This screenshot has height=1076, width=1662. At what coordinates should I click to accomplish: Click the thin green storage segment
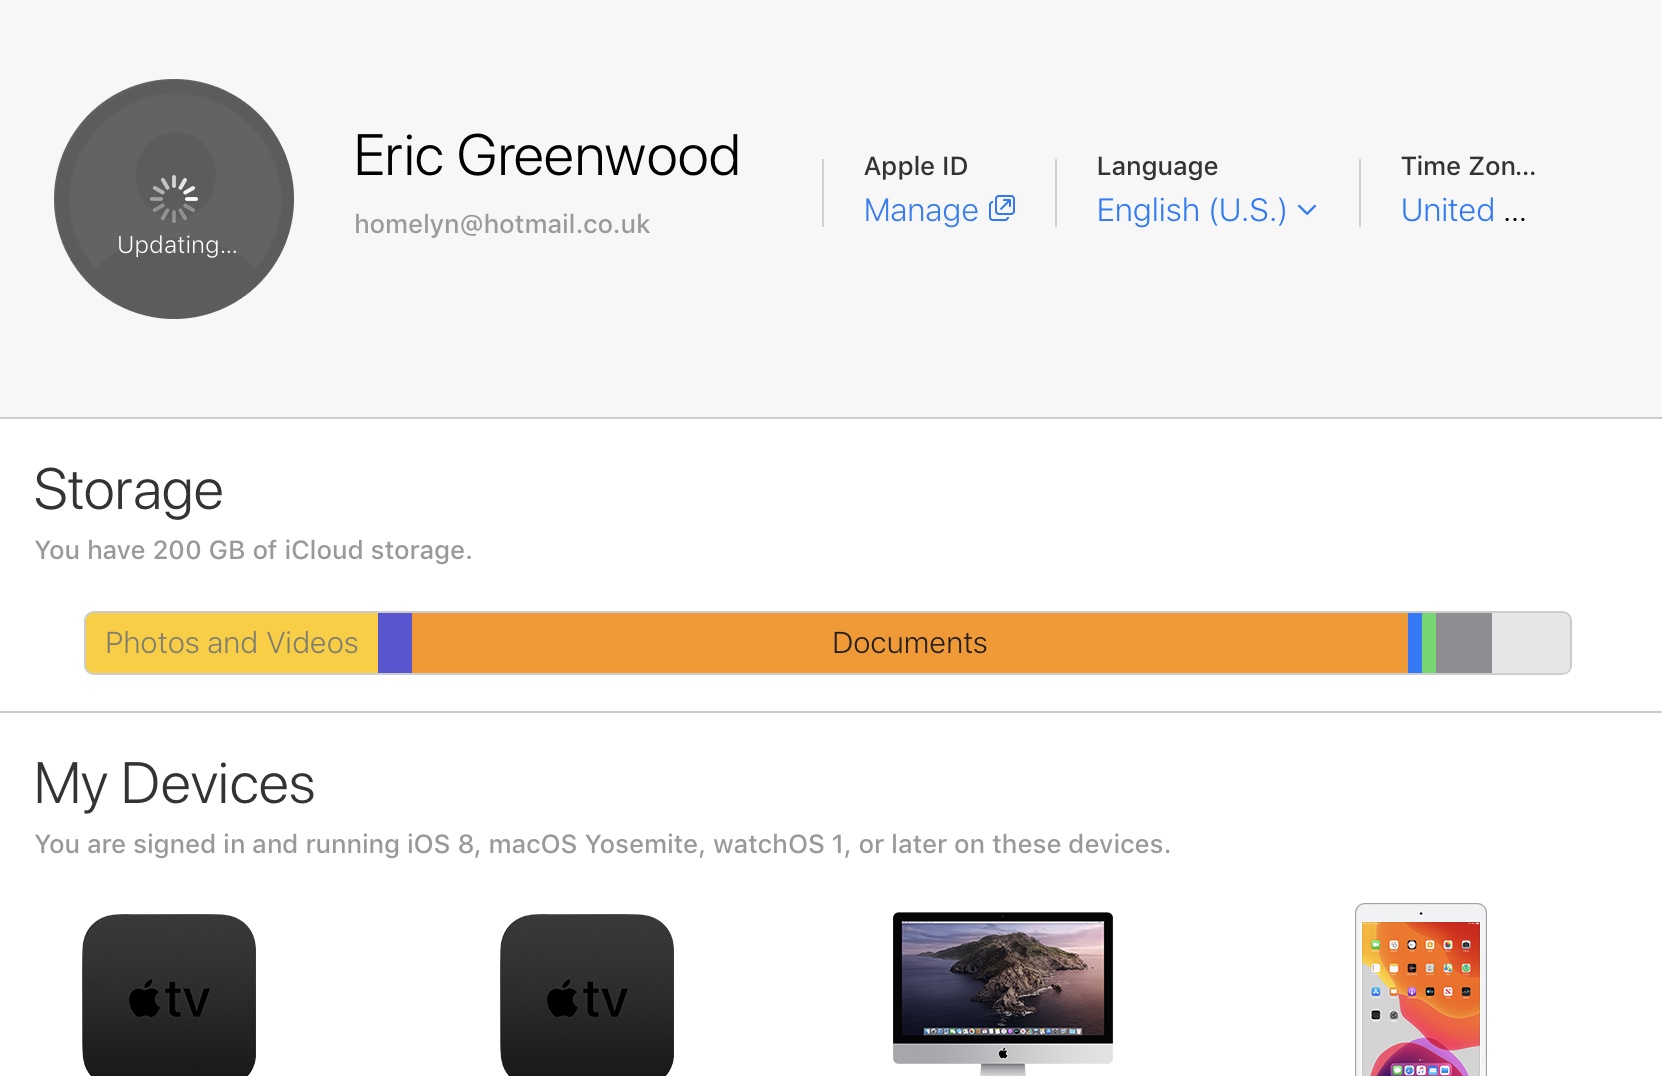(1429, 643)
